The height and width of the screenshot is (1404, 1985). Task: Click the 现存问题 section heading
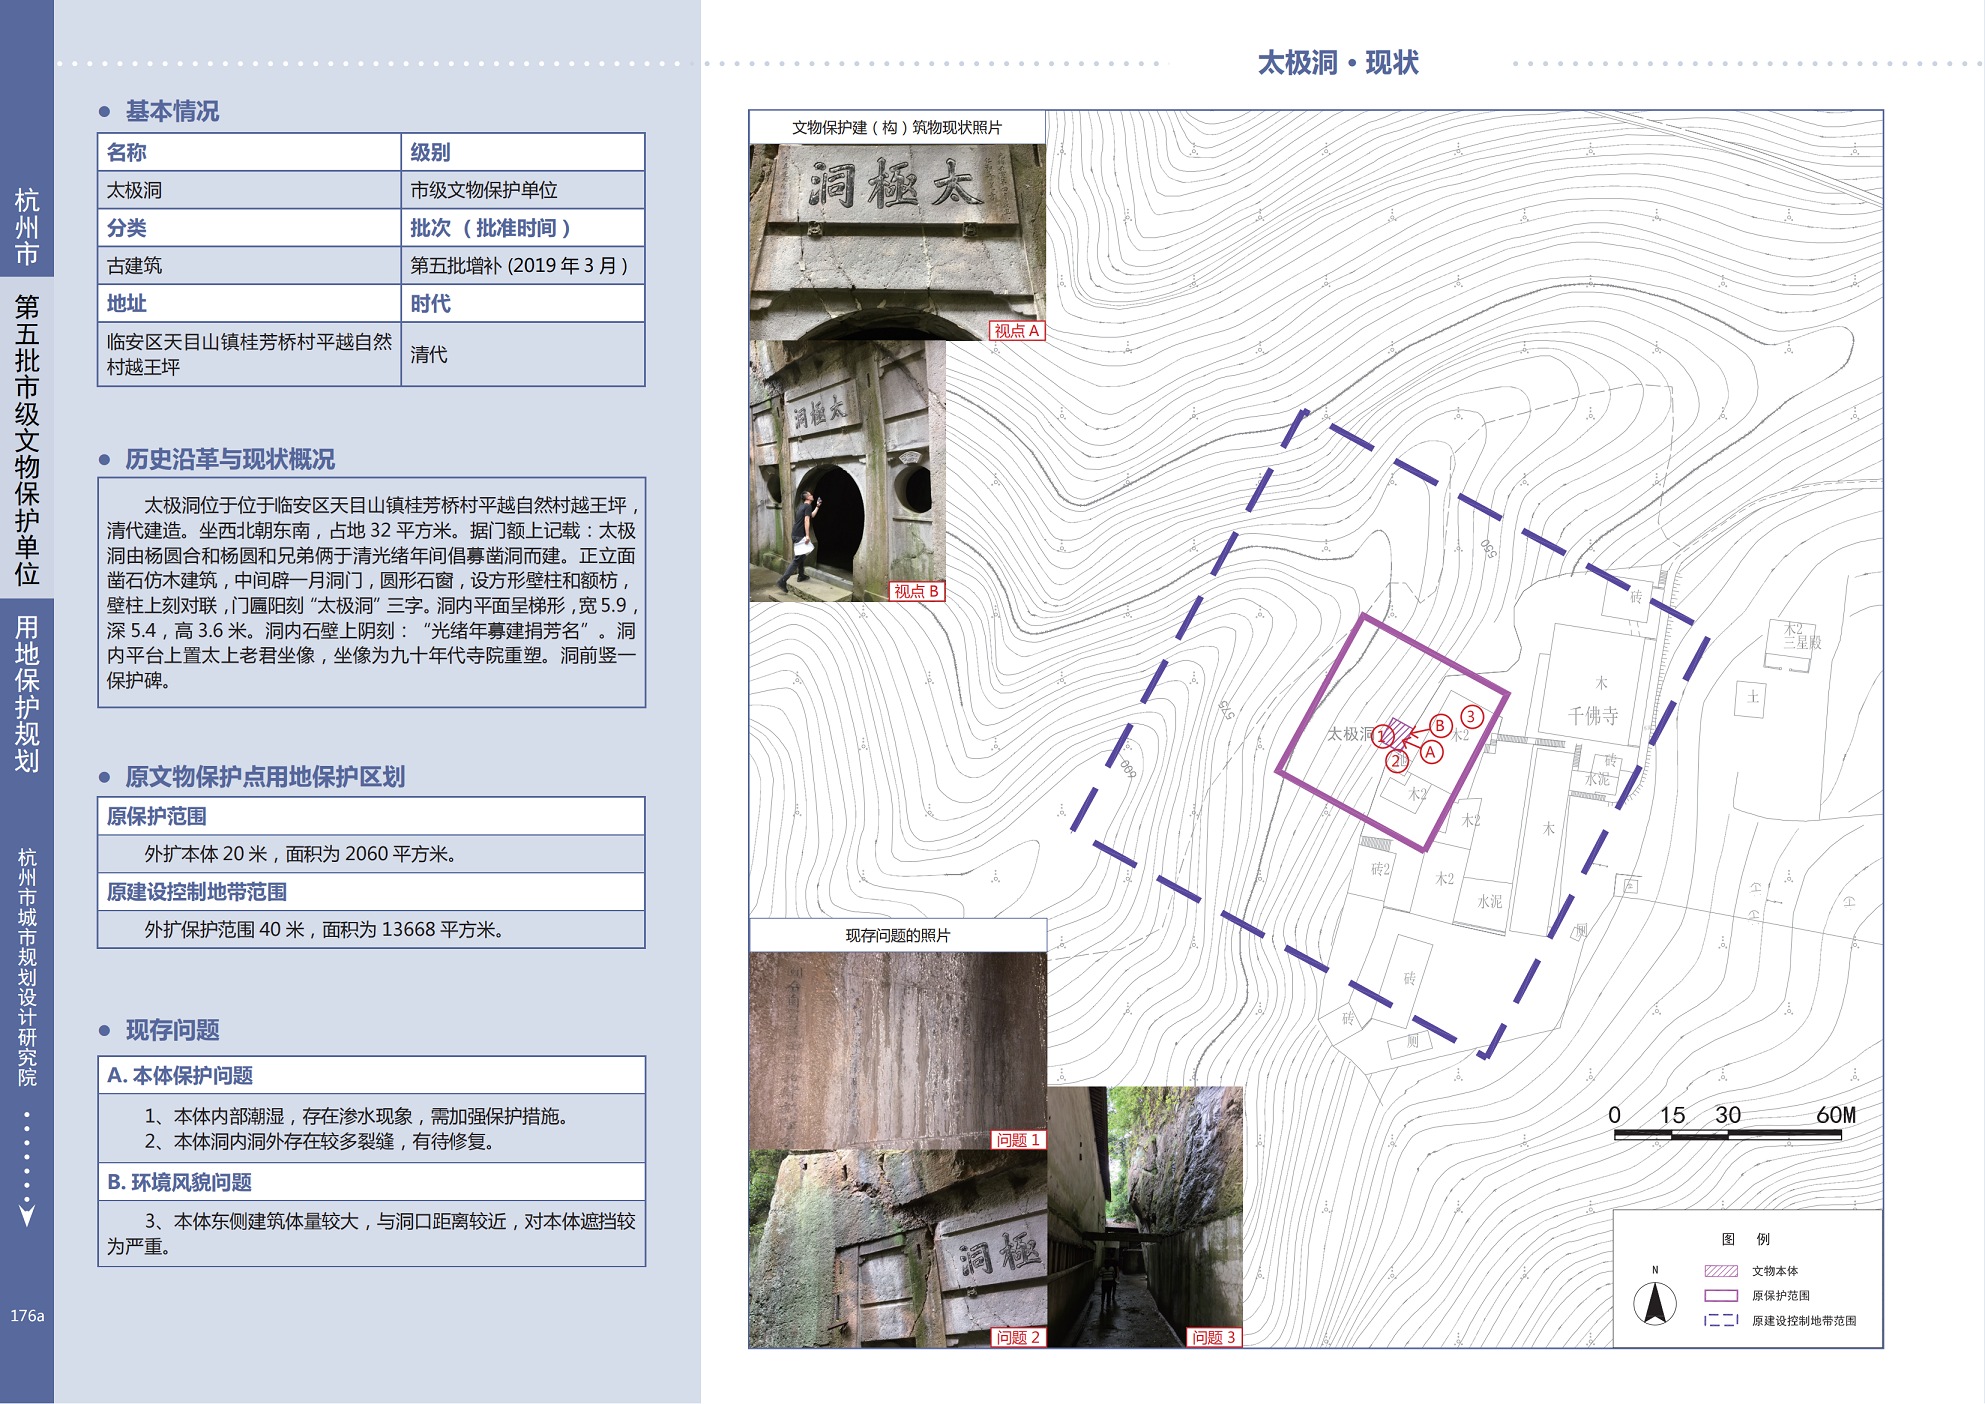[x=172, y=1030]
